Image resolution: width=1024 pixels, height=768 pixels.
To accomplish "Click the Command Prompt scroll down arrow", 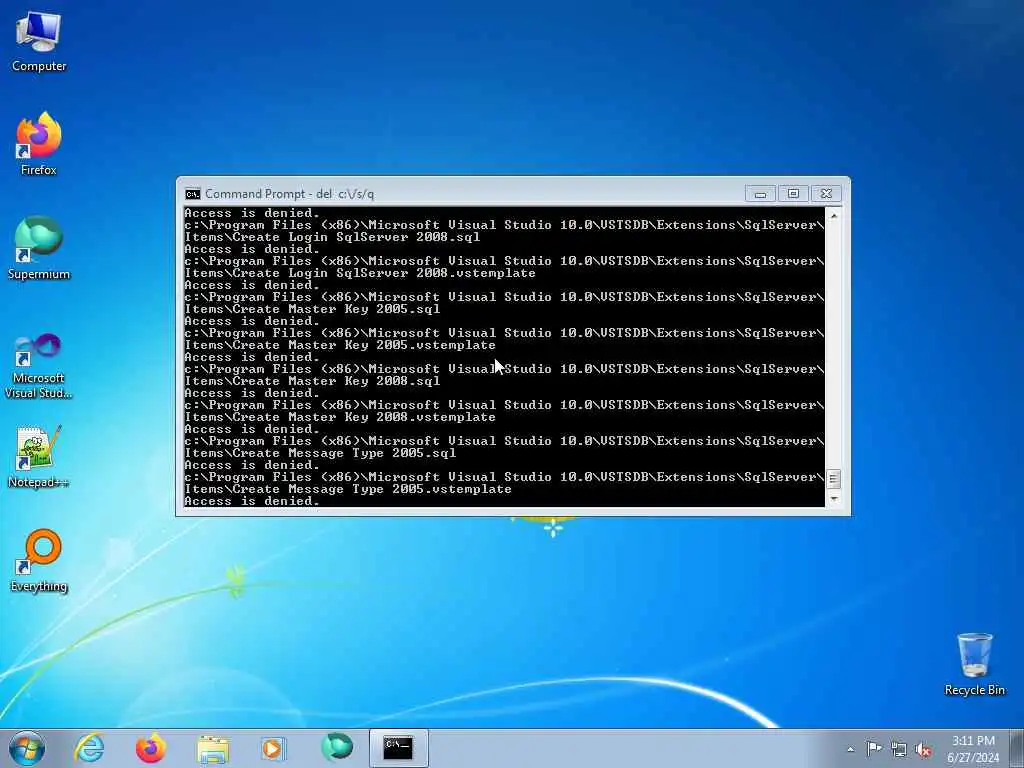I will coord(833,499).
